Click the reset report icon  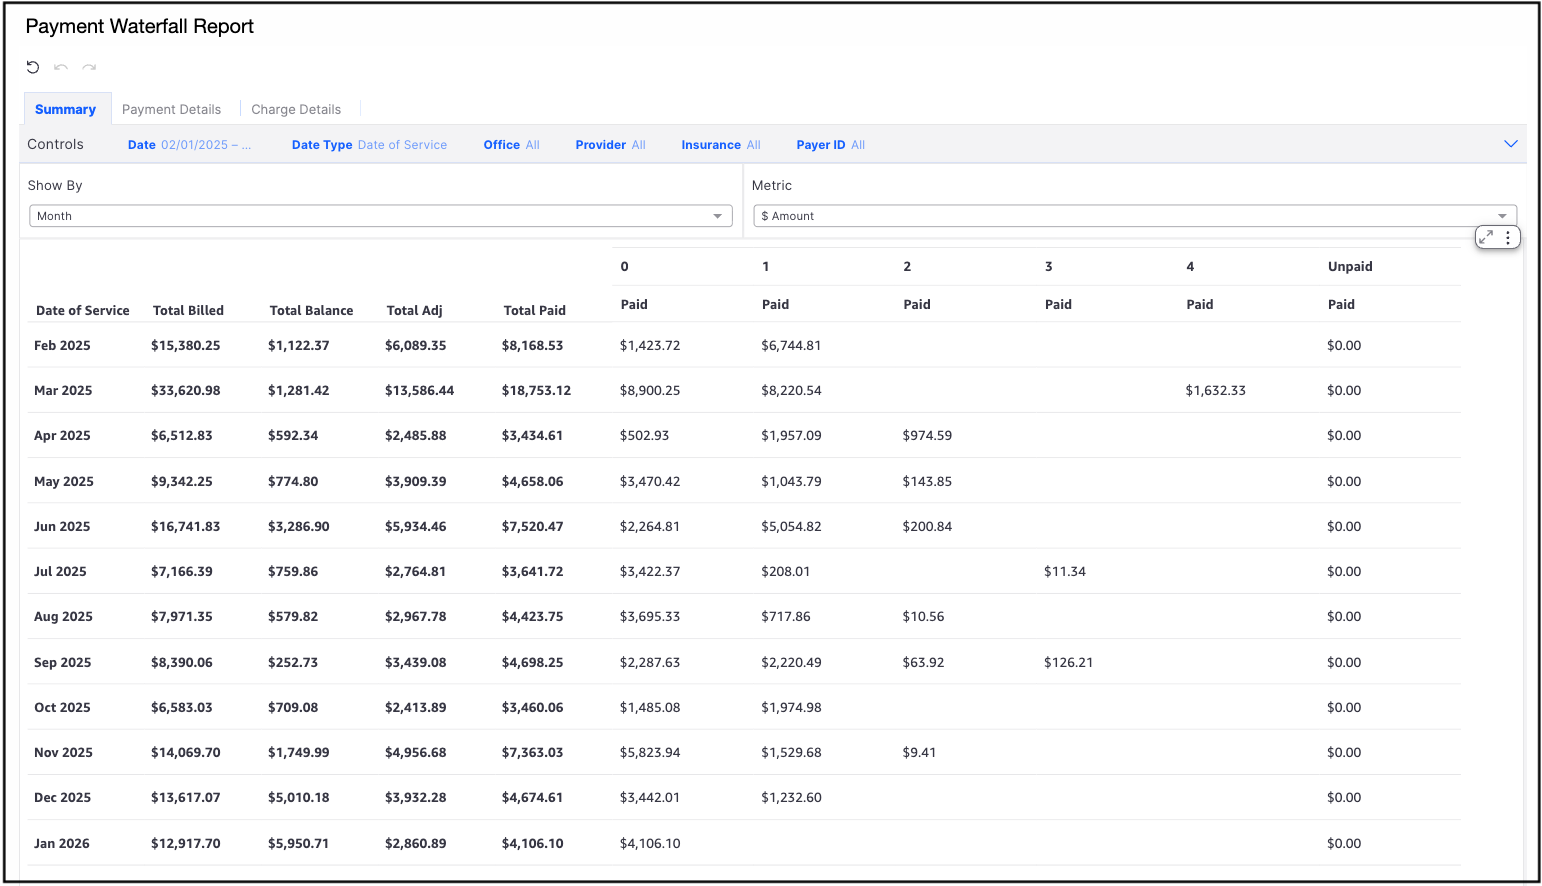pos(33,67)
